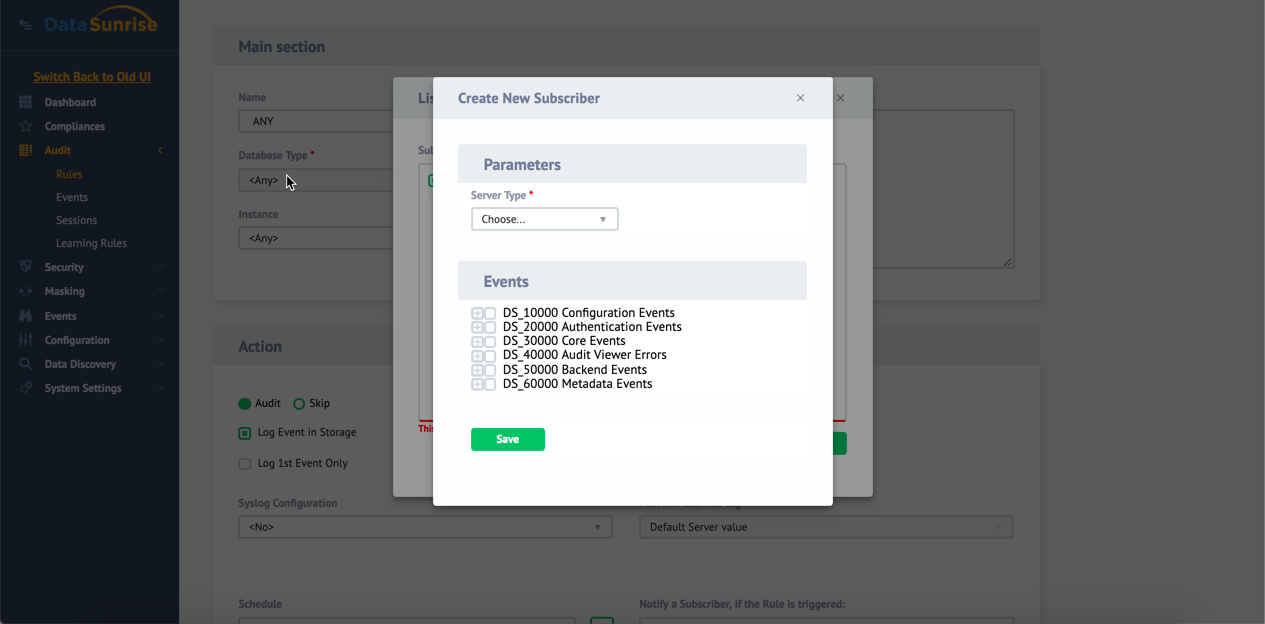This screenshot has width=1265, height=624.
Task: Click the Compliances star icon
Action: pyautogui.click(x=26, y=126)
